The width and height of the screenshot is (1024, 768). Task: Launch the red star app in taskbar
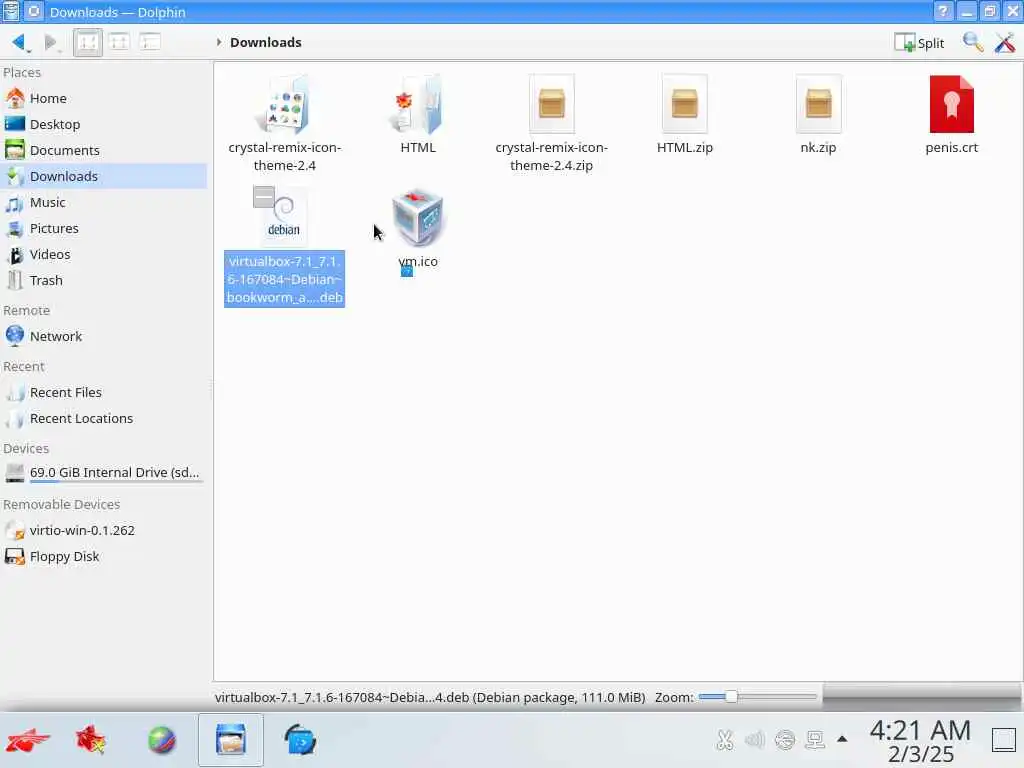coord(91,741)
